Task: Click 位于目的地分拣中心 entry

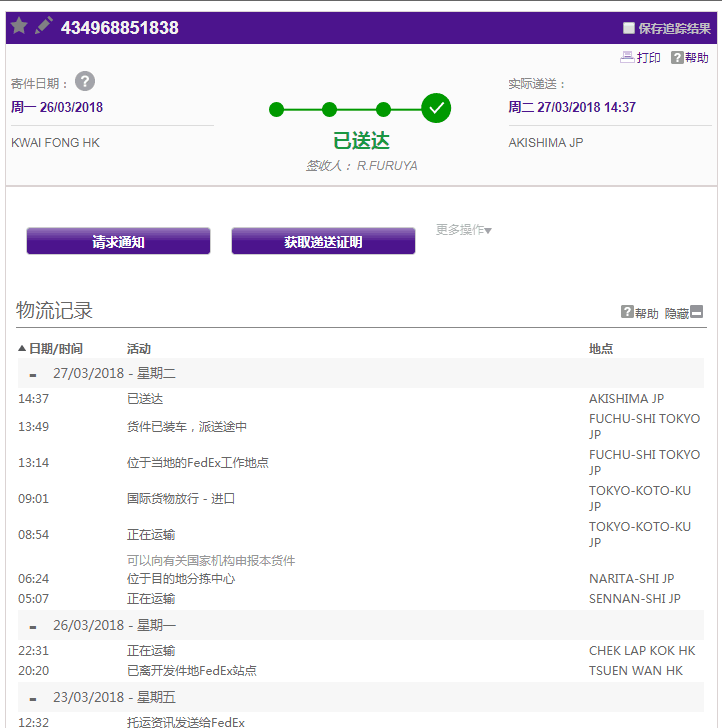Action: pyautogui.click(x=181, y=578)
